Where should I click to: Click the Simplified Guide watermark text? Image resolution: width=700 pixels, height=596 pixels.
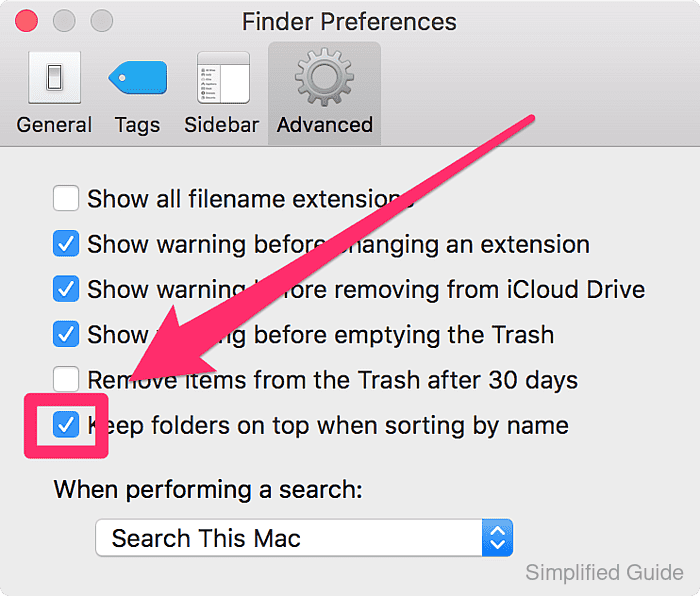(604, 572)
